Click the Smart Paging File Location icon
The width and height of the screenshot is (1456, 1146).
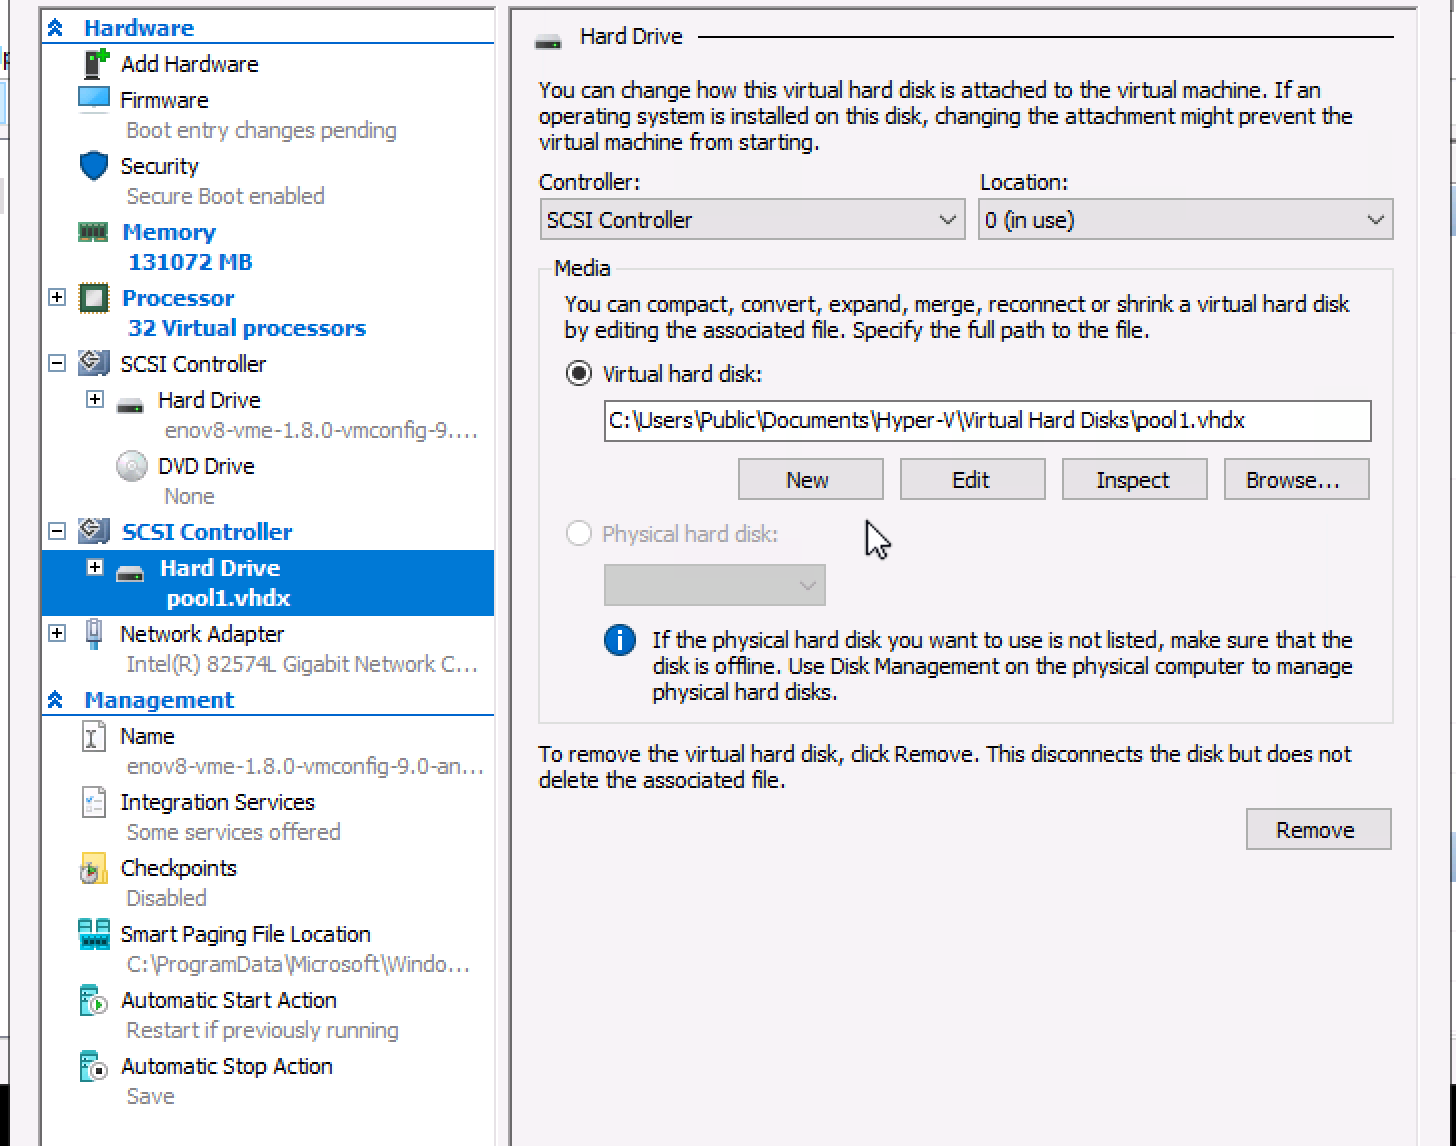(94, 935)
